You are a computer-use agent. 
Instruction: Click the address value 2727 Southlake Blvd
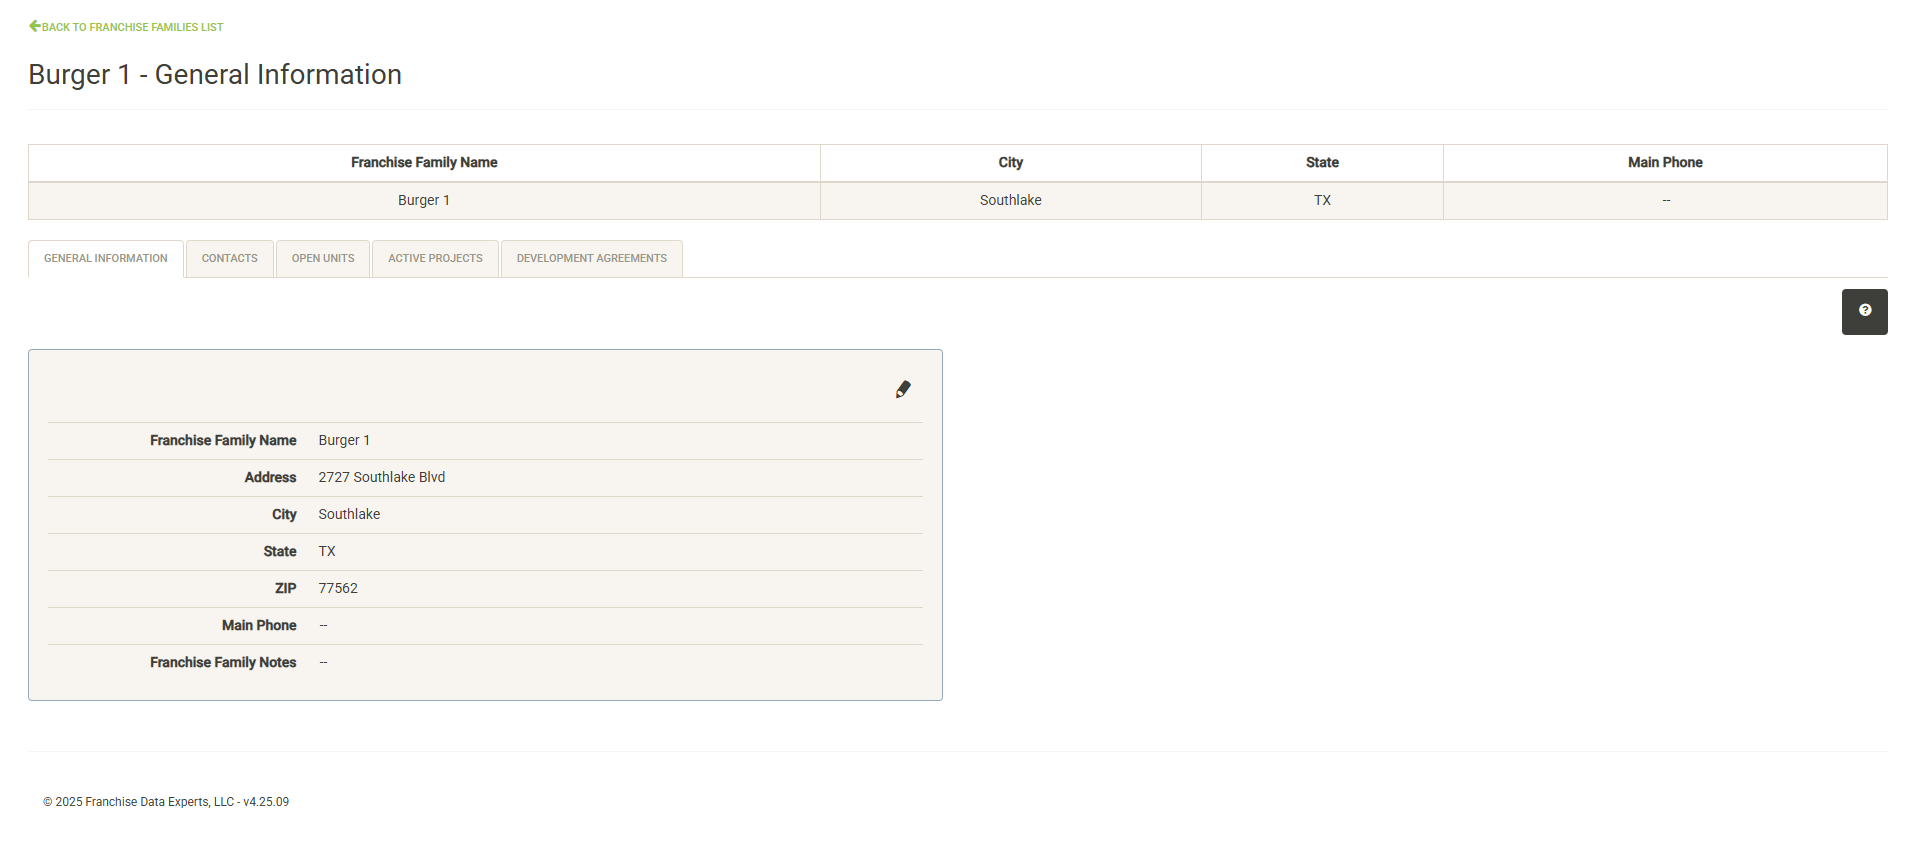point(381,478)
